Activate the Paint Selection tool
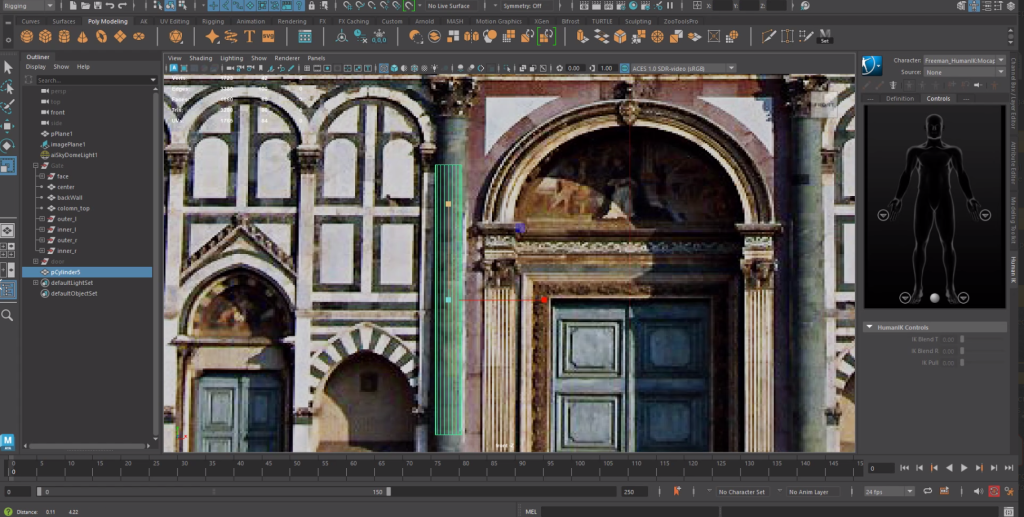 click(x=8, y=106)
